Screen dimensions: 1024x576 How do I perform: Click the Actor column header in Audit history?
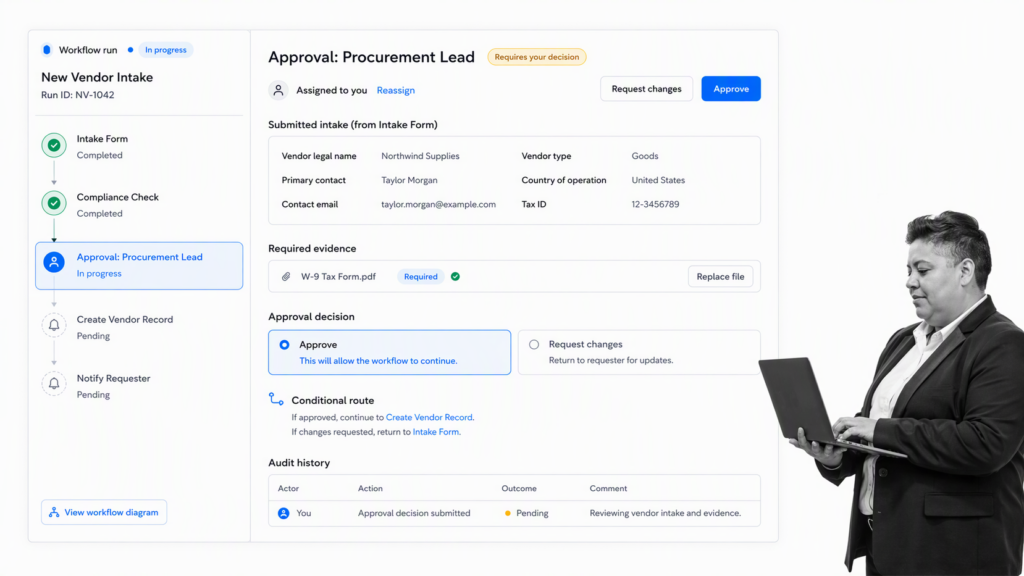[289, 488]
